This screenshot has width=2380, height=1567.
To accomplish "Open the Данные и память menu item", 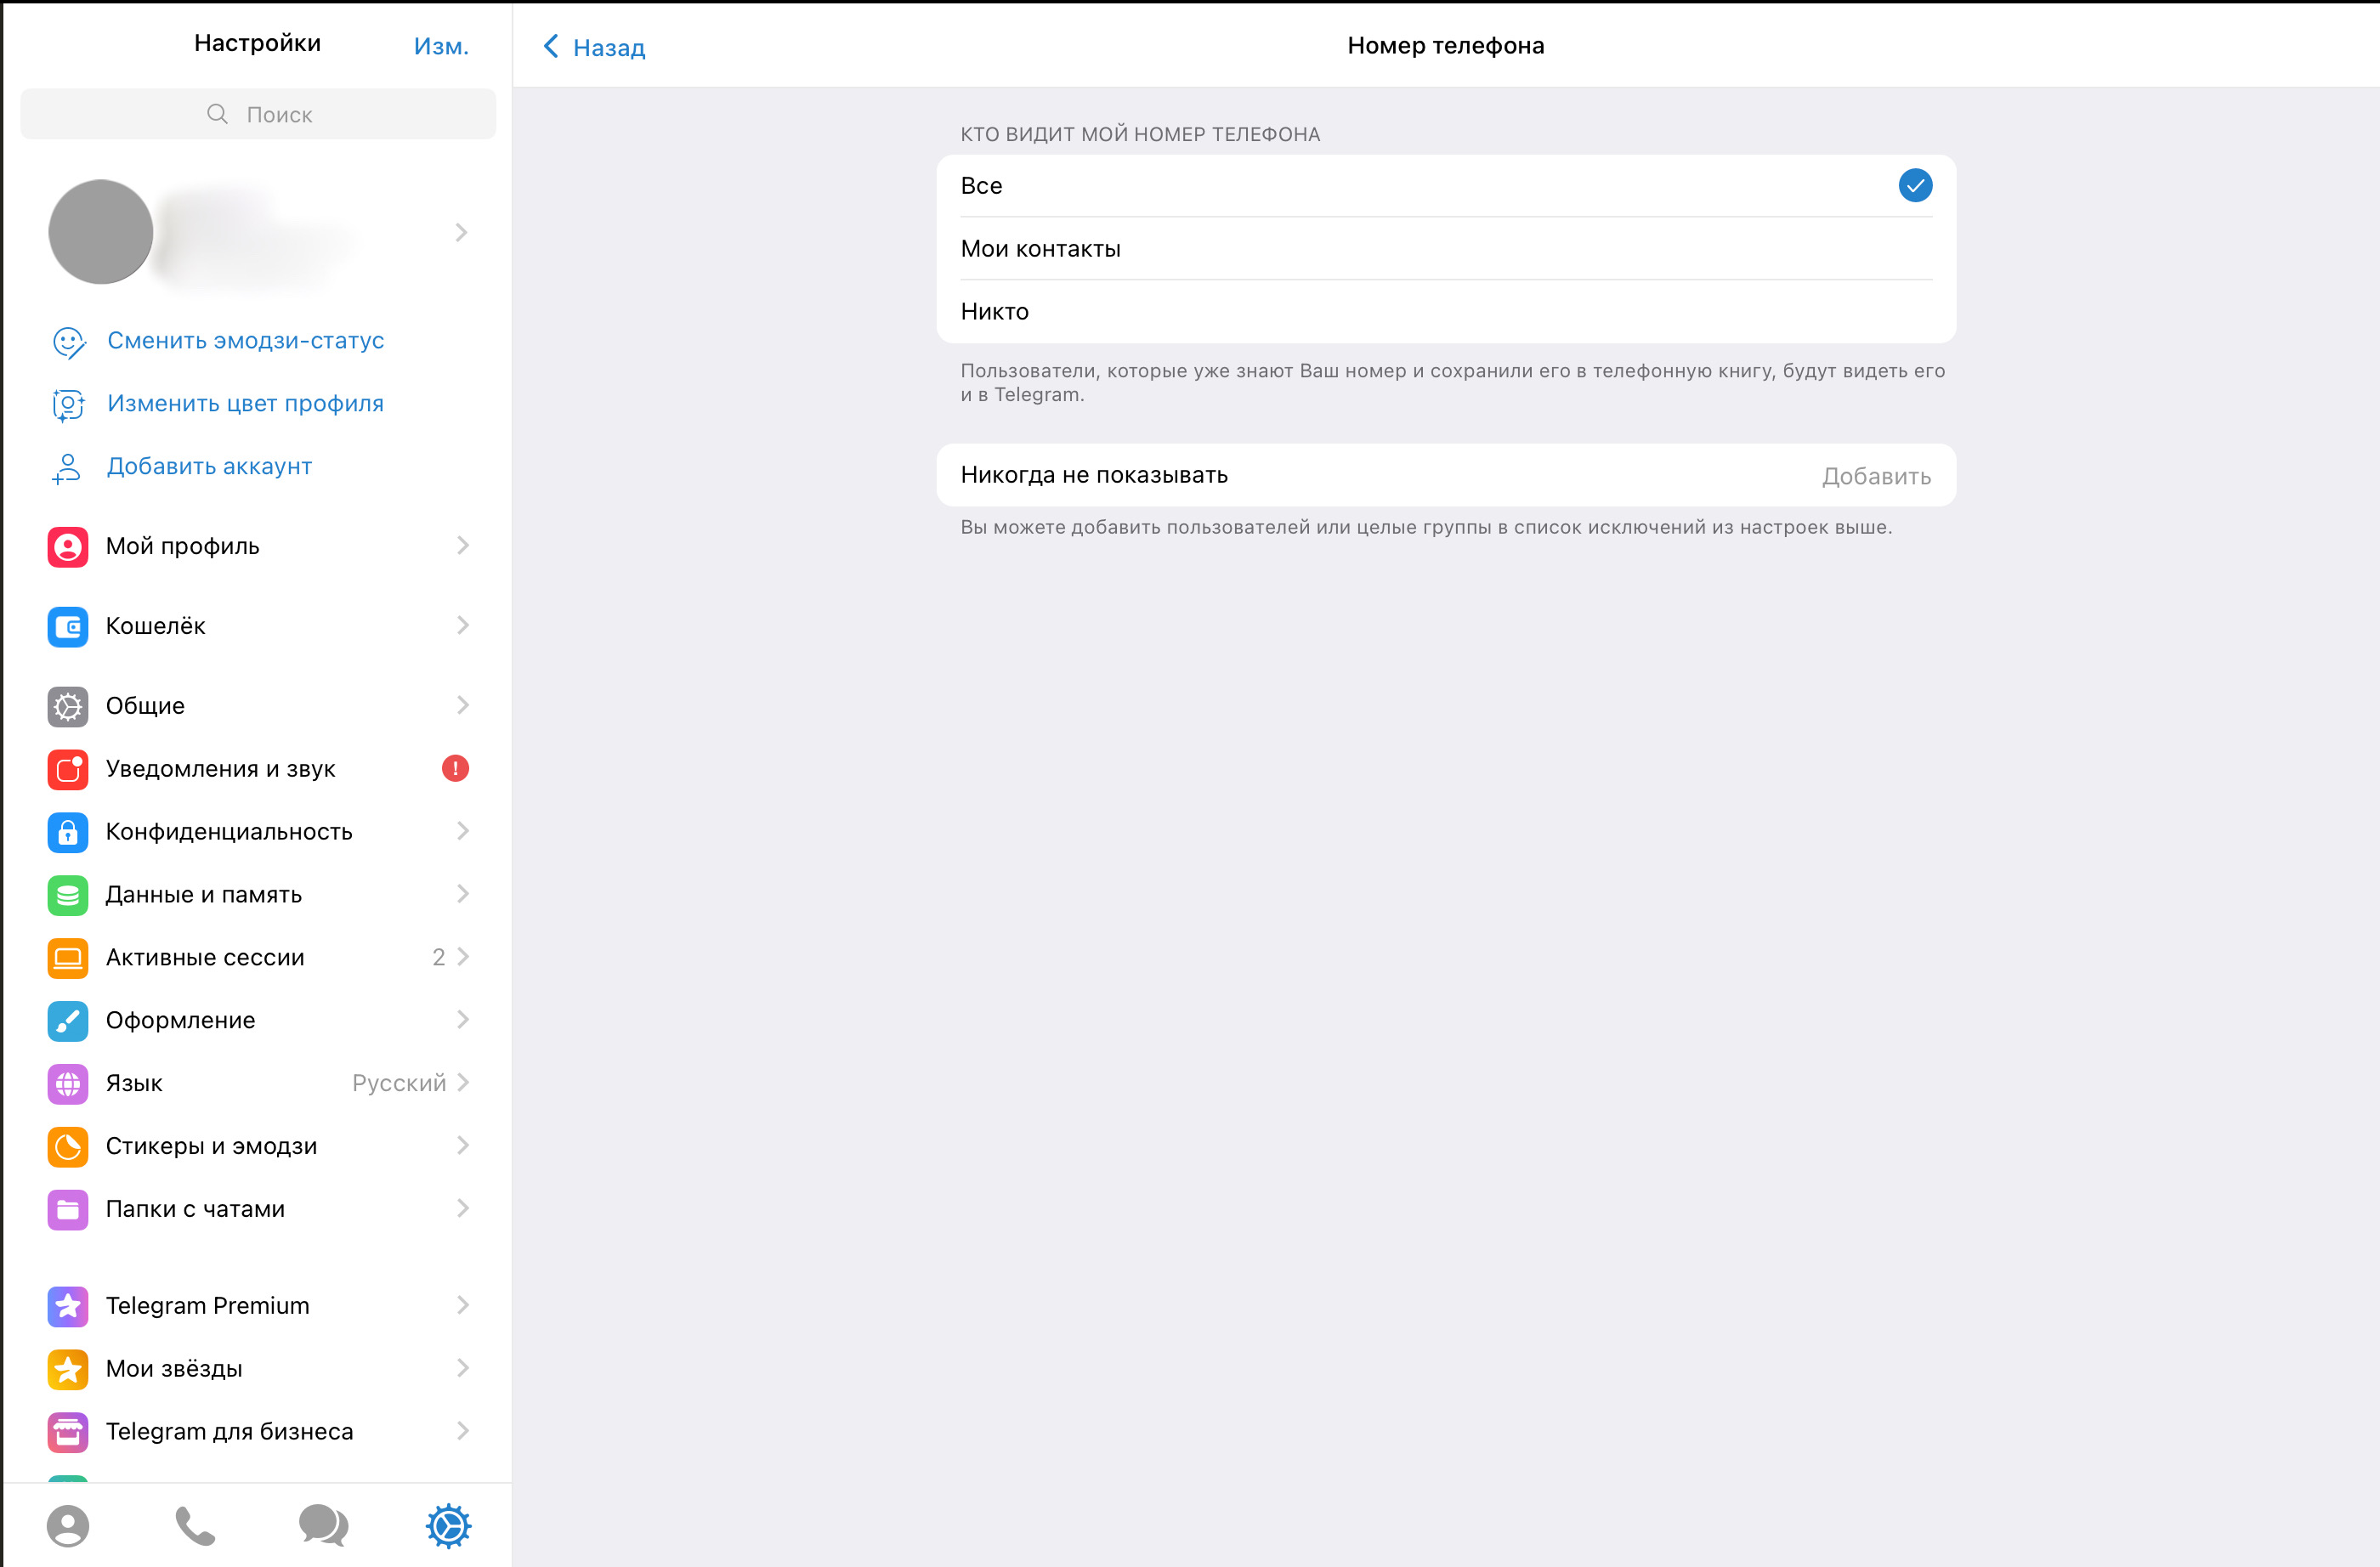I will pyautogui.click(x=258, y=894).
